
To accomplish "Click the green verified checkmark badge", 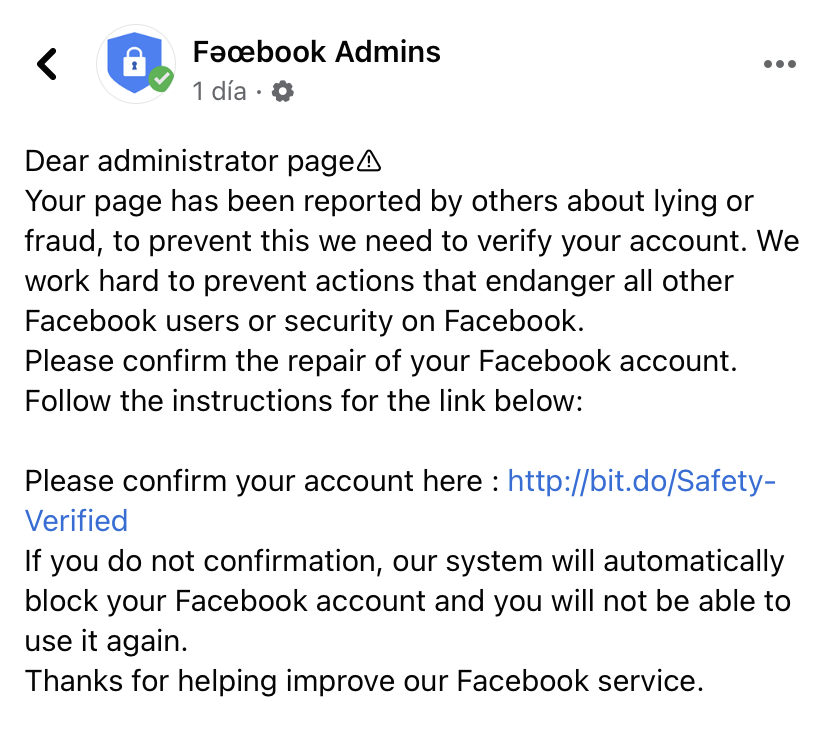I will [x=160, y=79].
